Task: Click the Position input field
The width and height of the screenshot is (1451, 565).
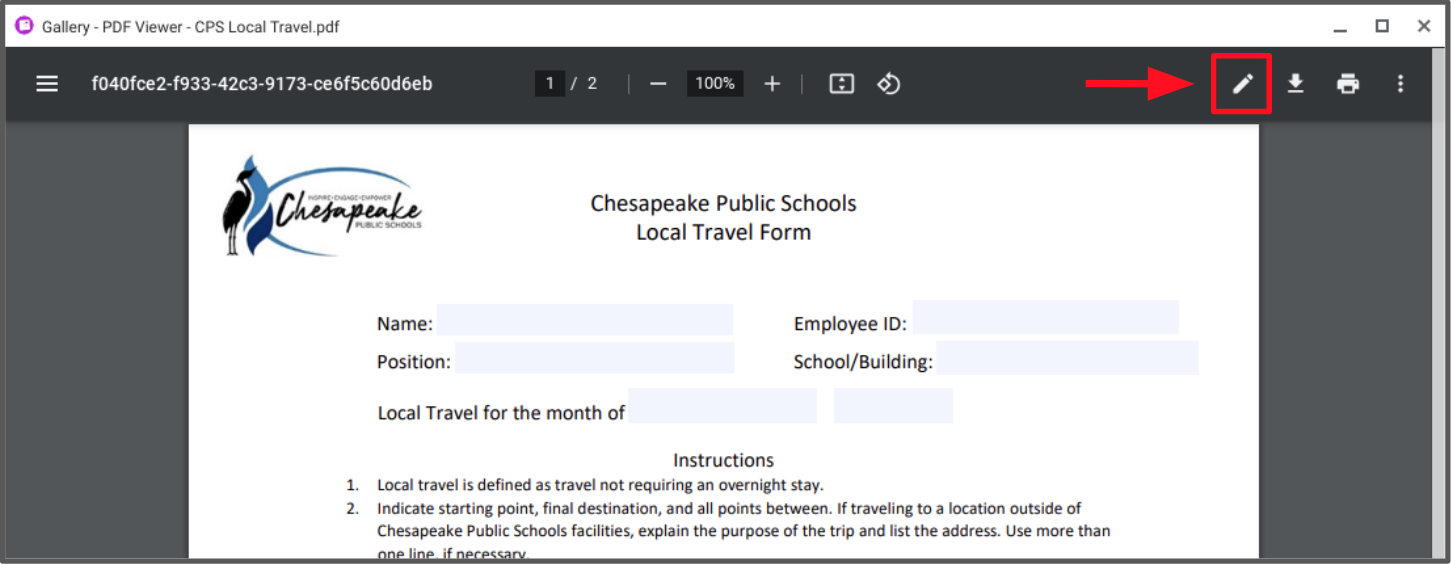Action: pyautogui.click(x=595, y=358)
